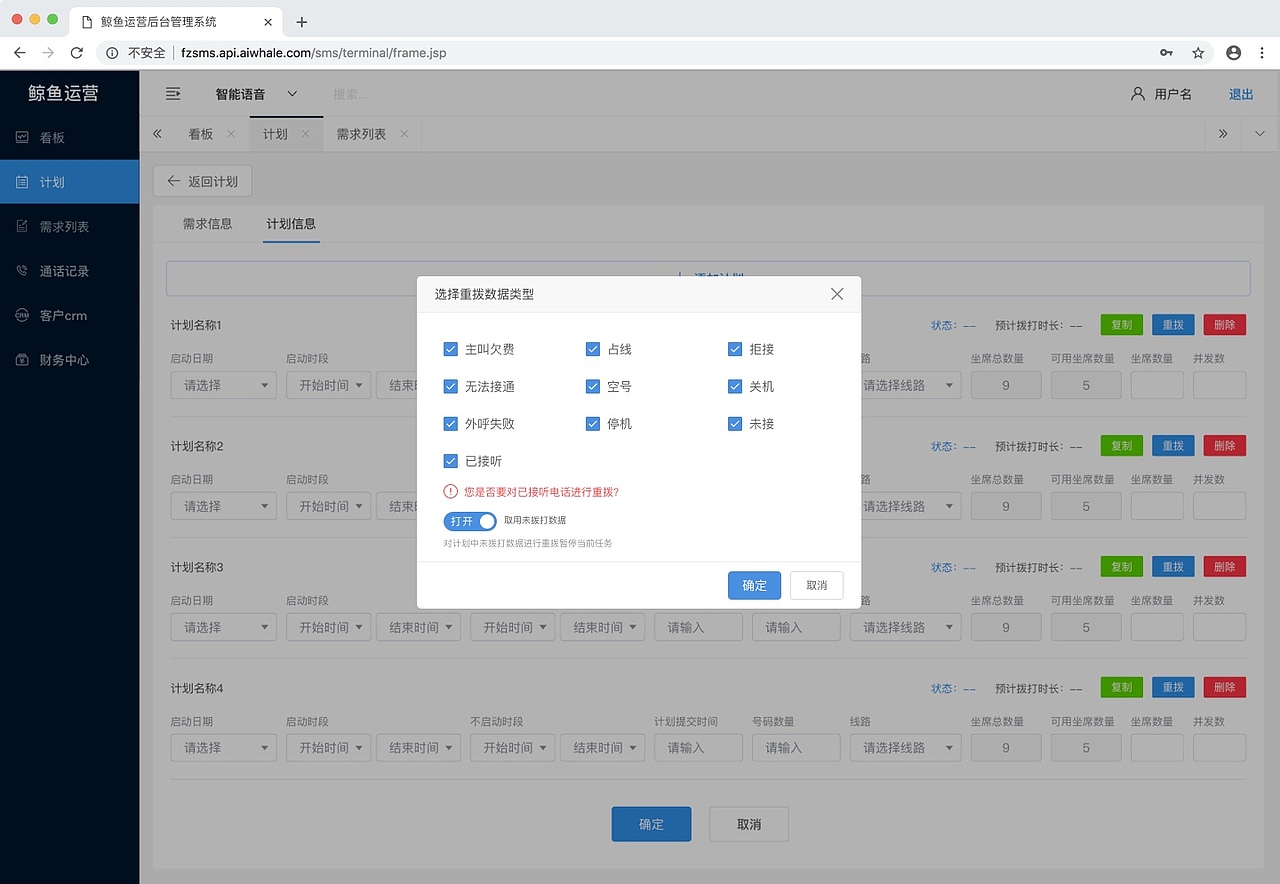Select the 计划信息 tab
The image size is (1280, 884).
(x=291, y=223)
